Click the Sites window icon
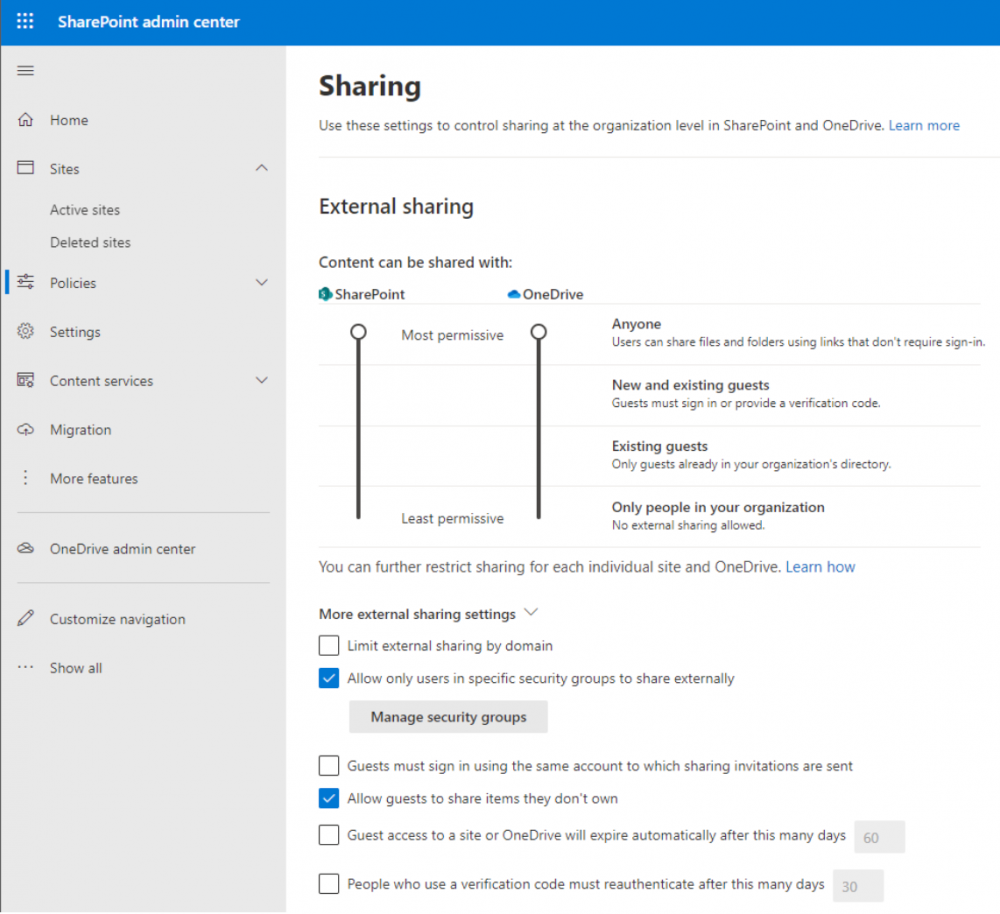1000x914 pixels. point(26,168)
